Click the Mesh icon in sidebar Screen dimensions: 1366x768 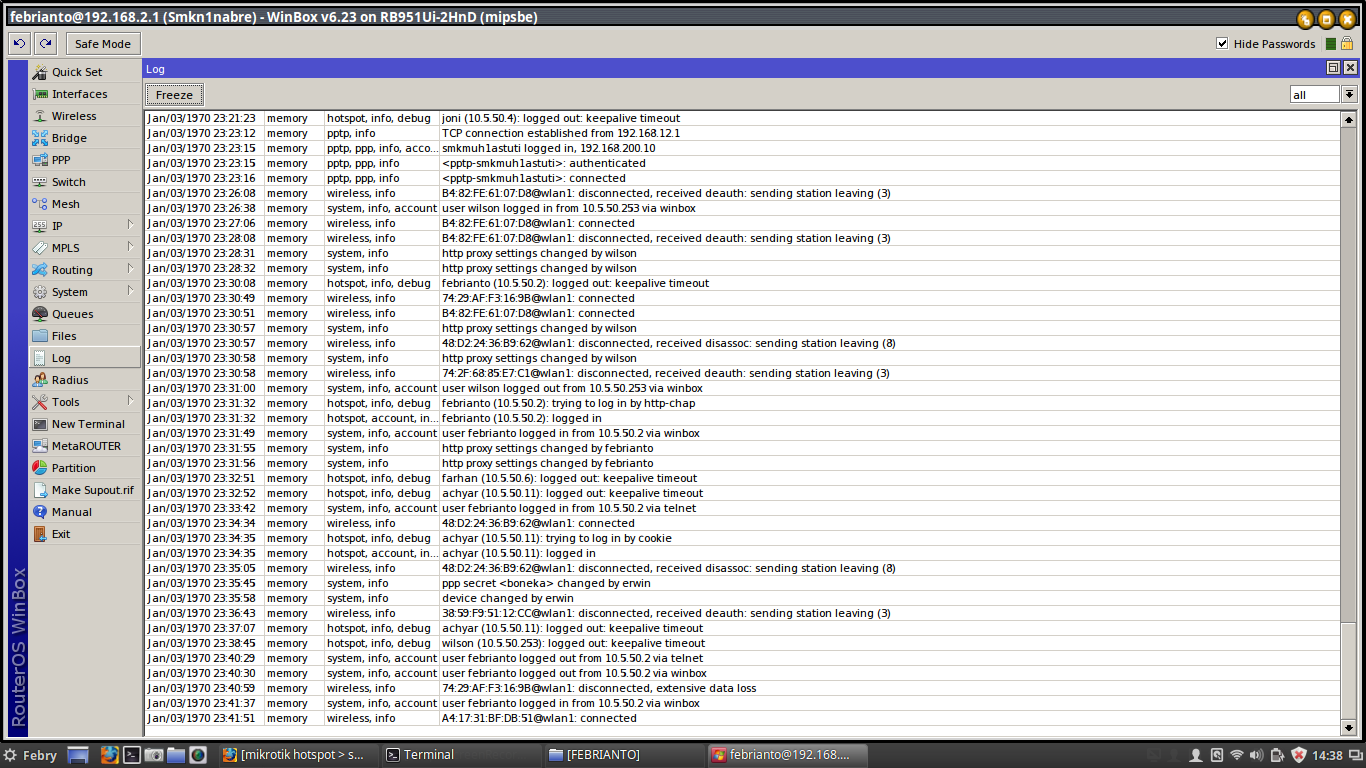[x=40, y=204]
